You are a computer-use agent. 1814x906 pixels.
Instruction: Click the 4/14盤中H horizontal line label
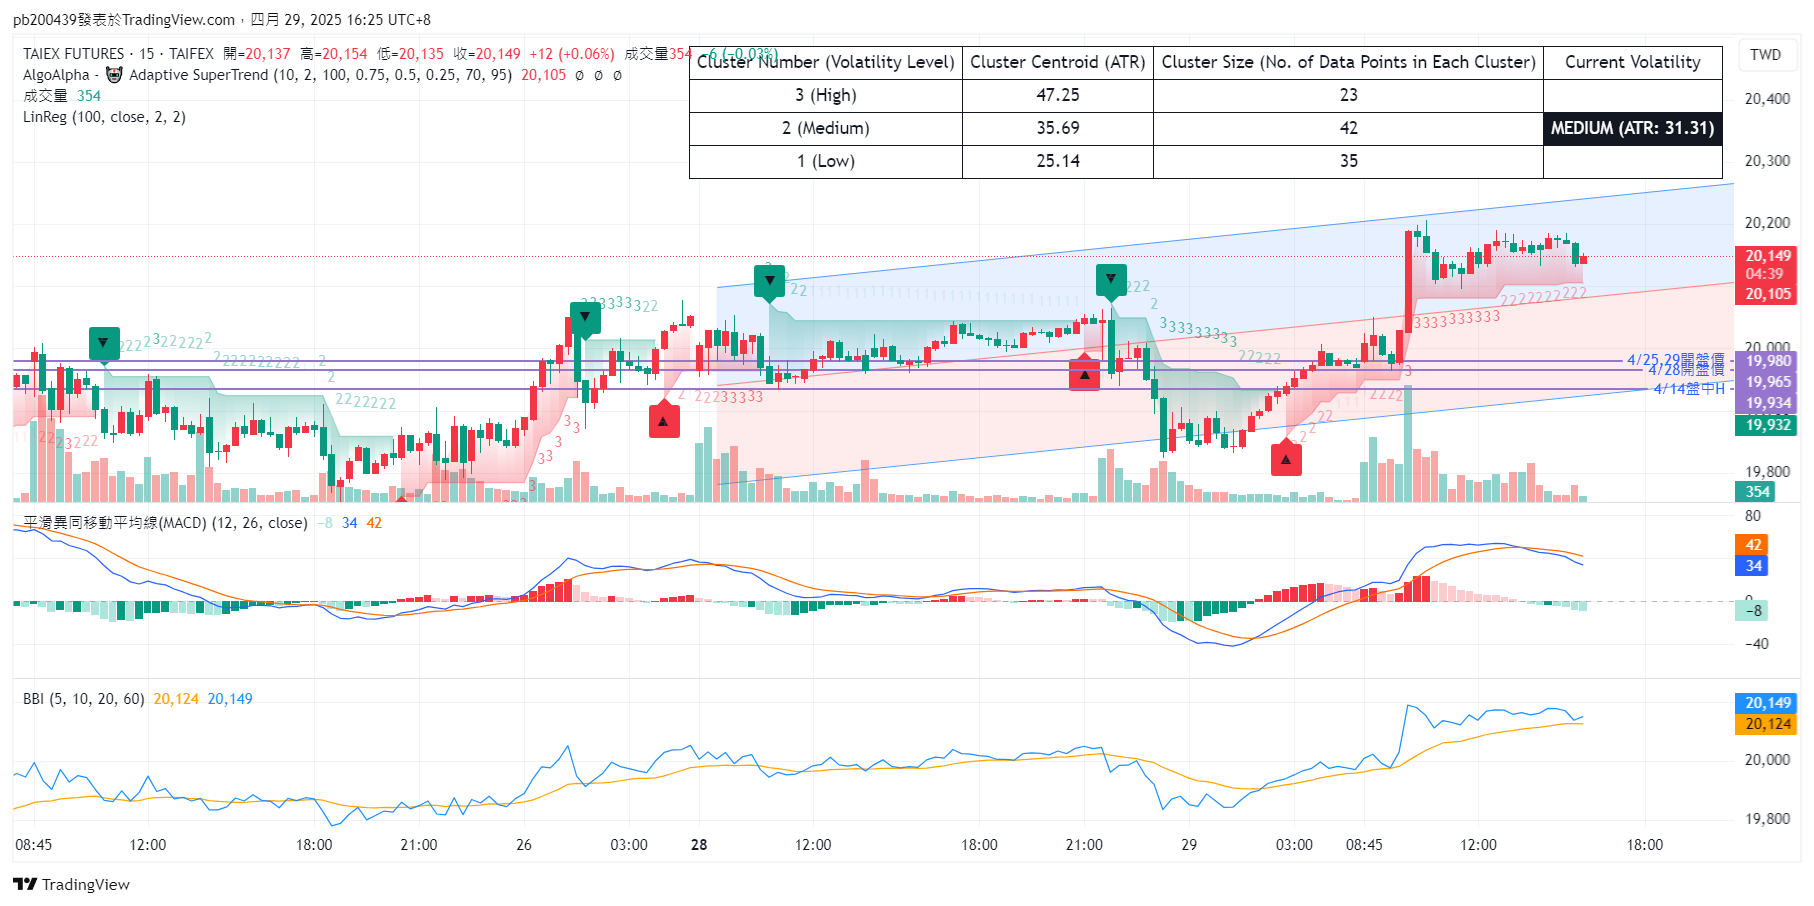click(1689, 389)
